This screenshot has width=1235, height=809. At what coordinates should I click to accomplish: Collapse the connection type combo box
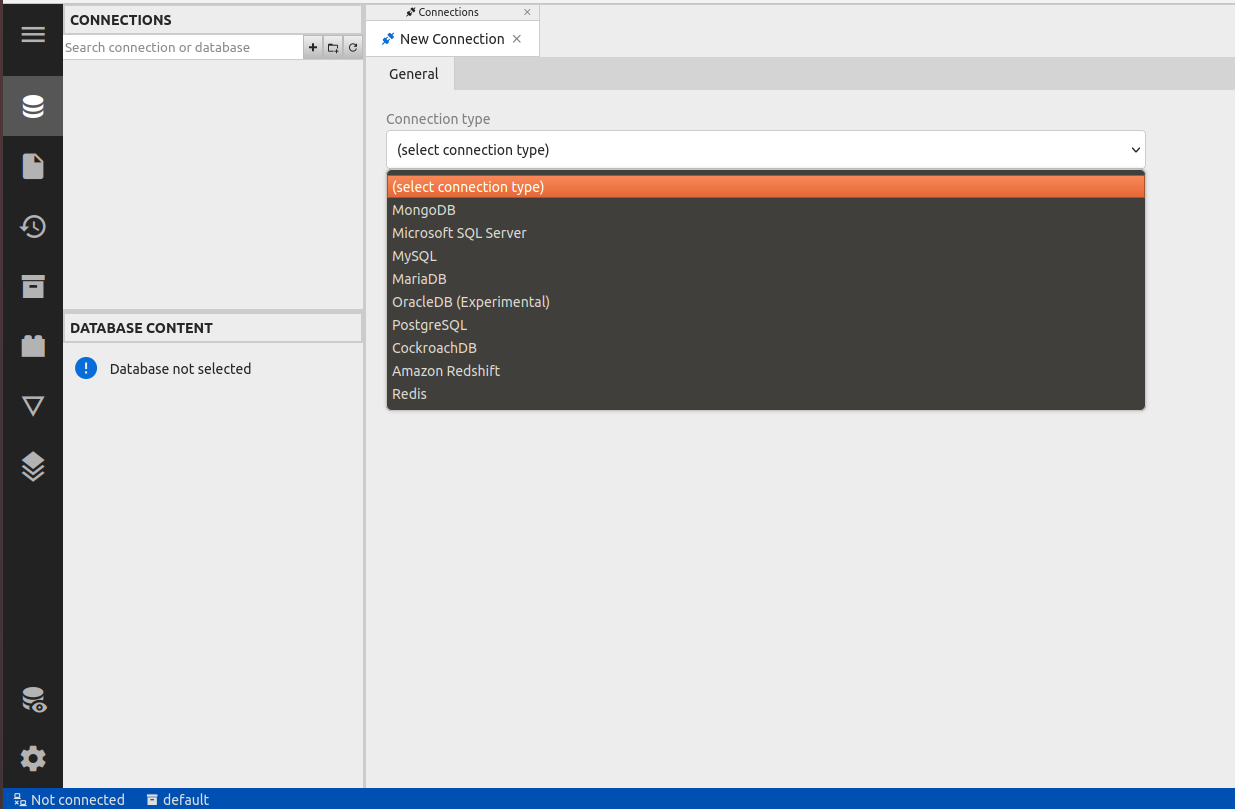765,150
